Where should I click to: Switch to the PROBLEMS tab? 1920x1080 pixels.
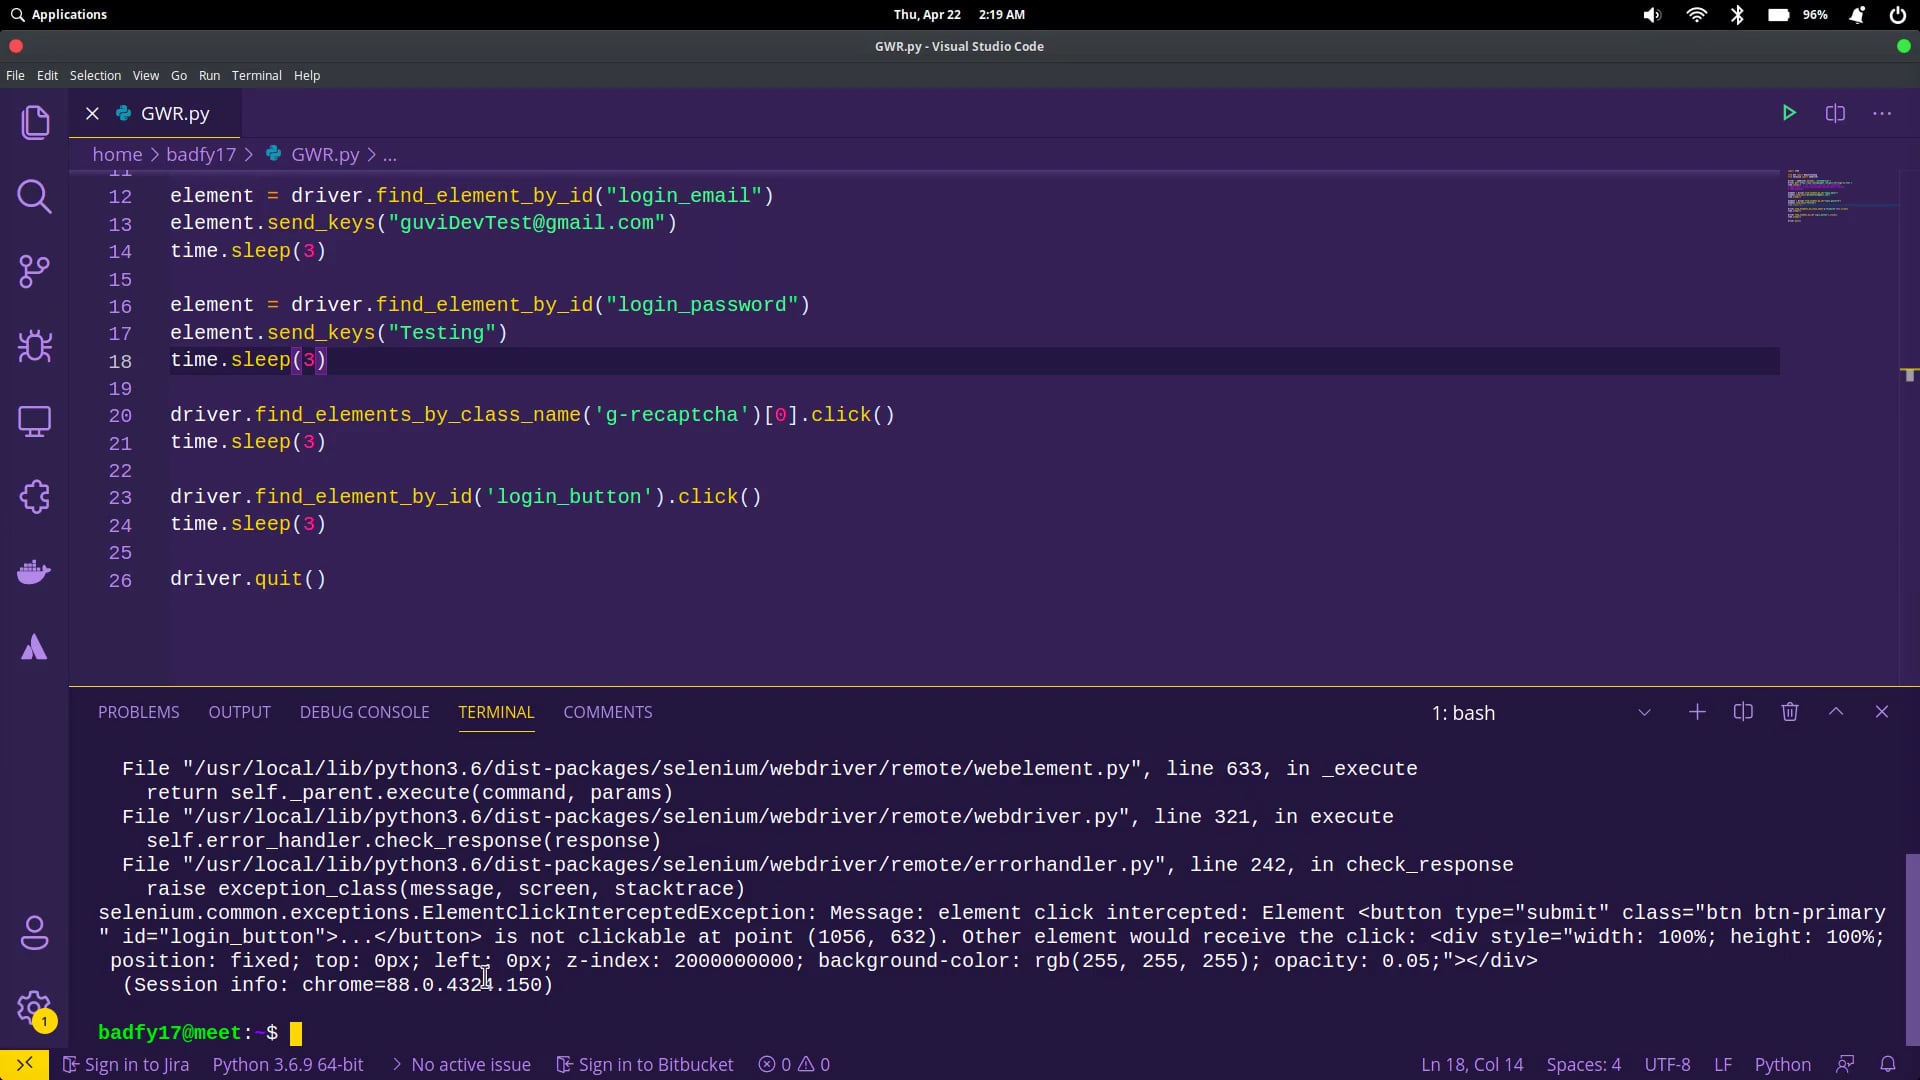pyautogui.click(x=139, y=712)
